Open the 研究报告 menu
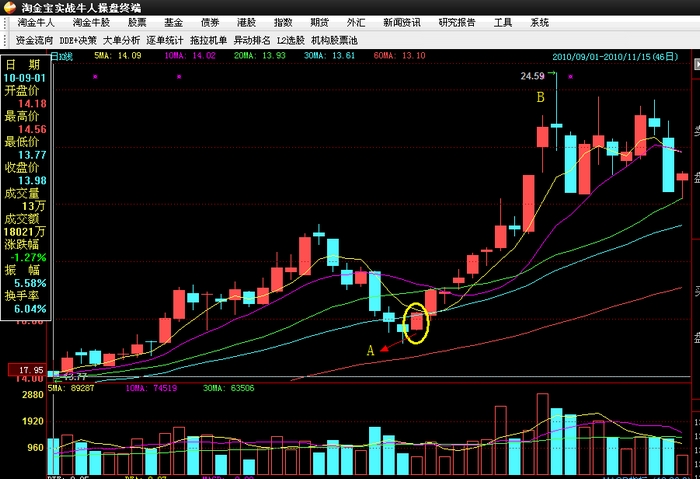700x479 pixels. pyautogui.click(x=456, y=22)
